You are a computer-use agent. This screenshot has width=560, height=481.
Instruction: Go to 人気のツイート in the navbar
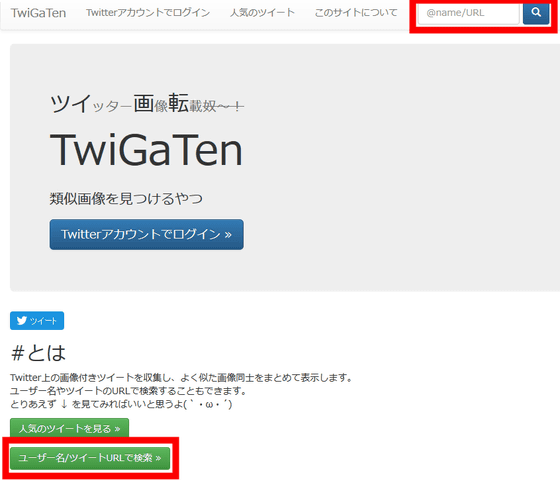tap(262, 13)
